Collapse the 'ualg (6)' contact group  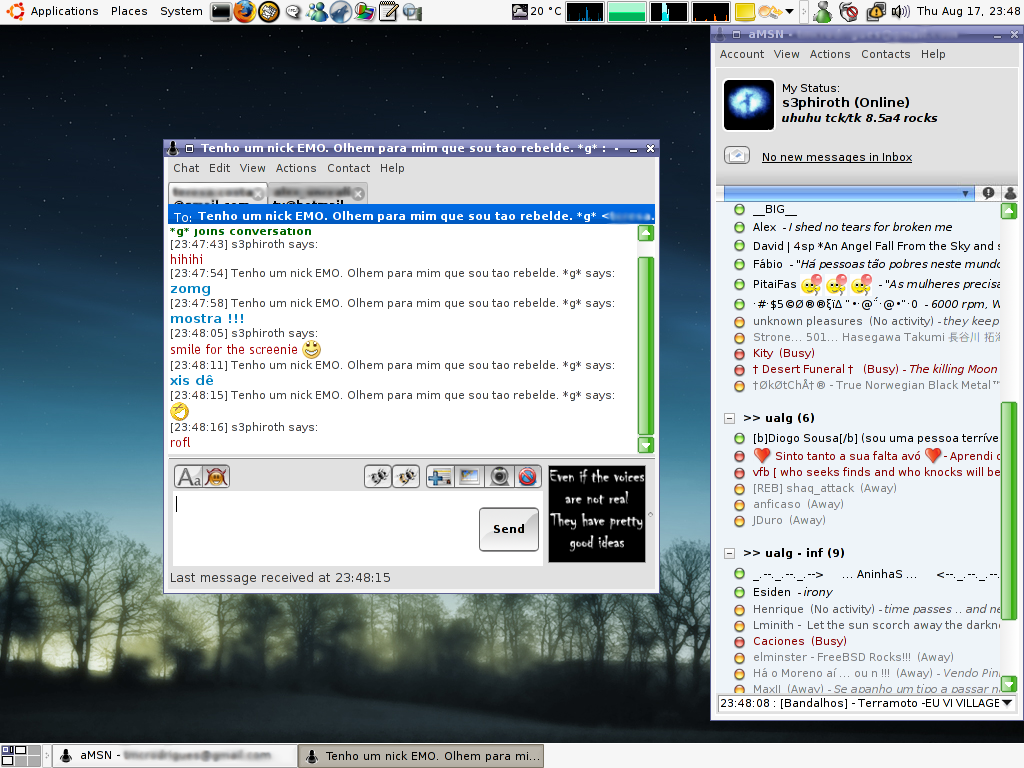(x=729, y=418)
